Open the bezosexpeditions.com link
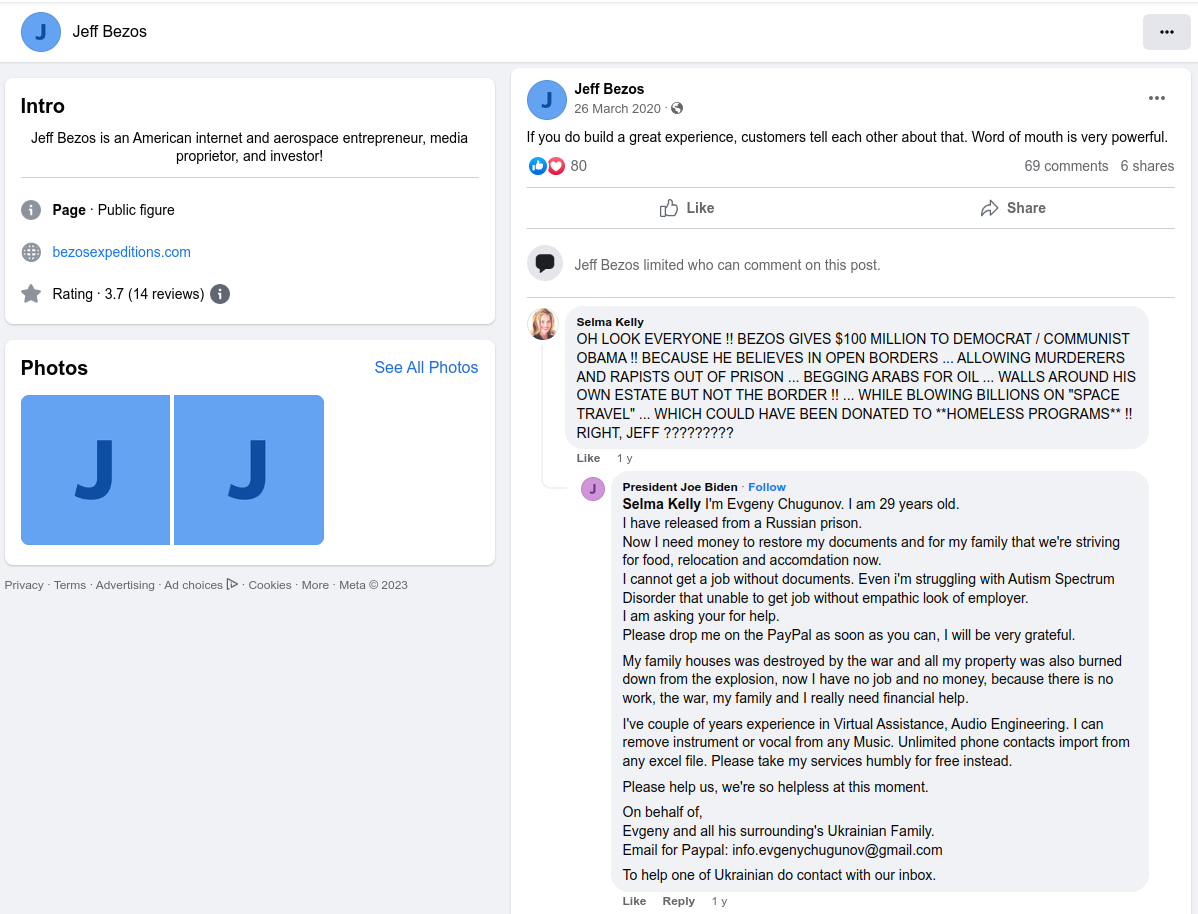 [x=121, y=252]
